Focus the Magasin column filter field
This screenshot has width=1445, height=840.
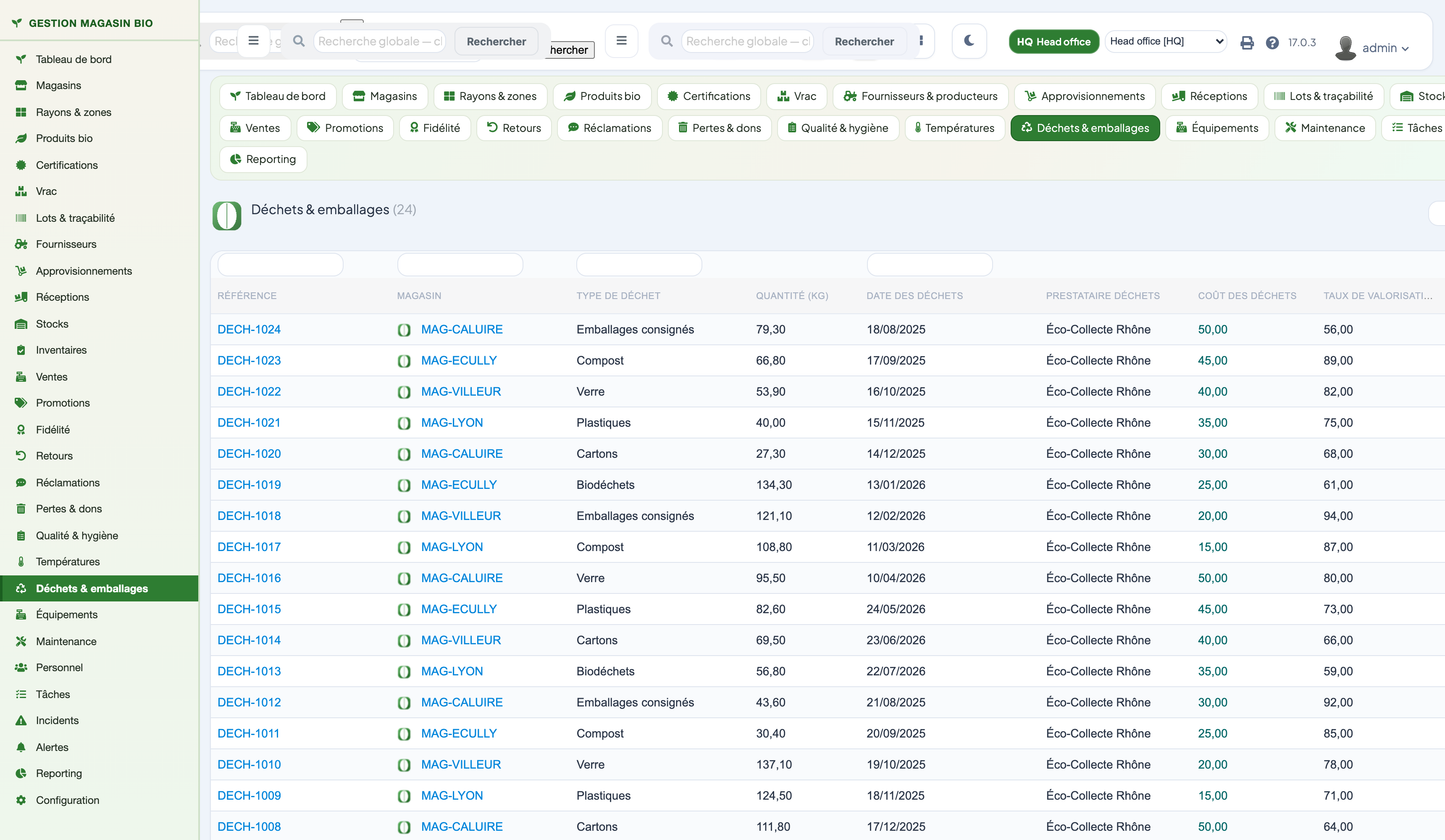point(460,265)
